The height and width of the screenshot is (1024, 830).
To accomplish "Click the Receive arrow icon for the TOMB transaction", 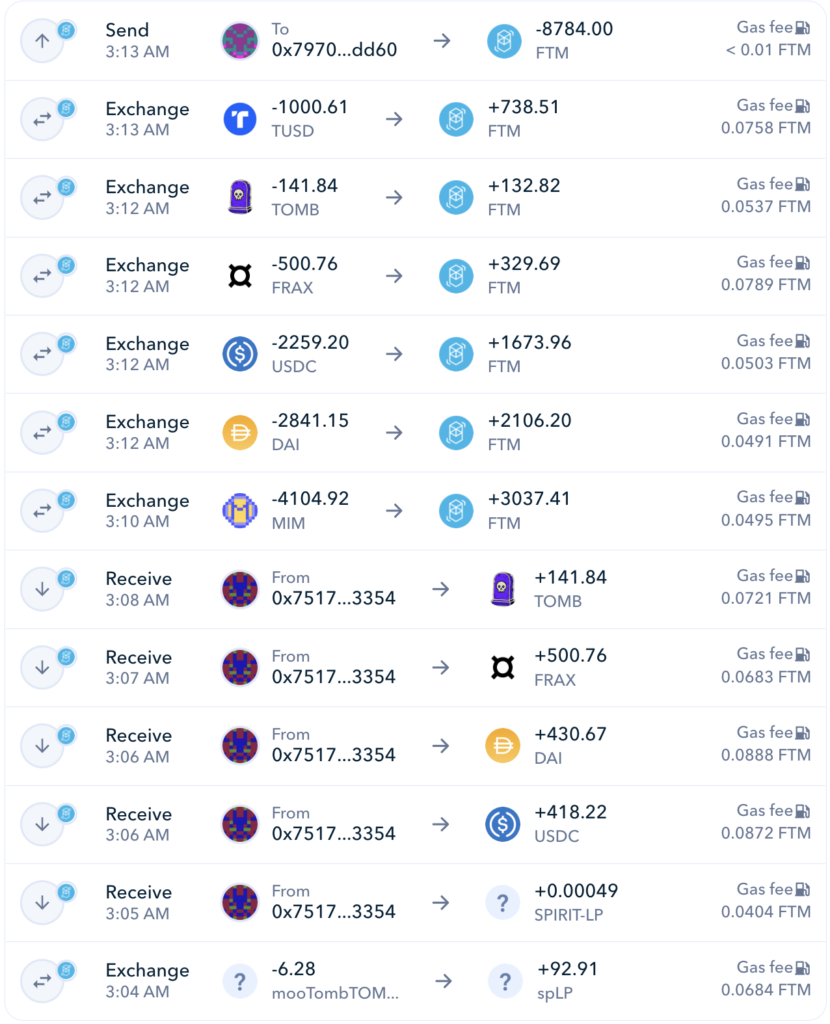I will pos(43,589).
